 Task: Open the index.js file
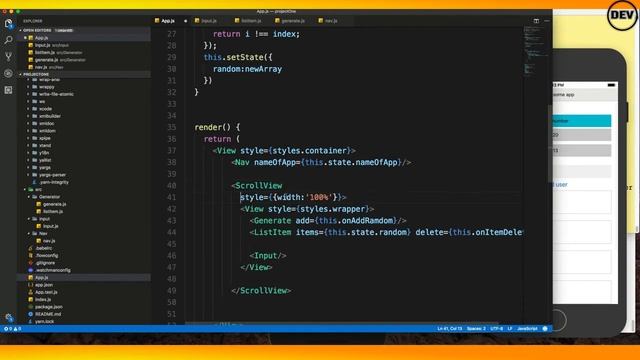click(x=43, y=300)
